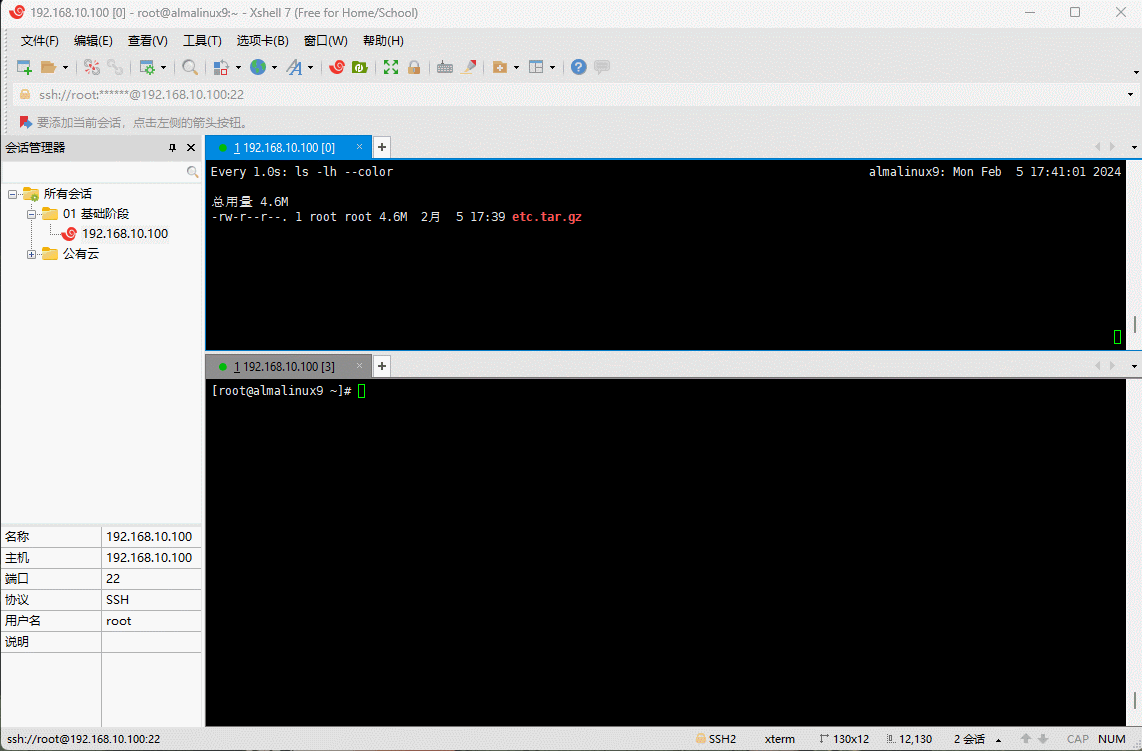Image resolution: width=1142 pixels, height=751 pixels.
Task: Add a new tab in upper pane
Action: pyautogui.click(x=381, y=147)
